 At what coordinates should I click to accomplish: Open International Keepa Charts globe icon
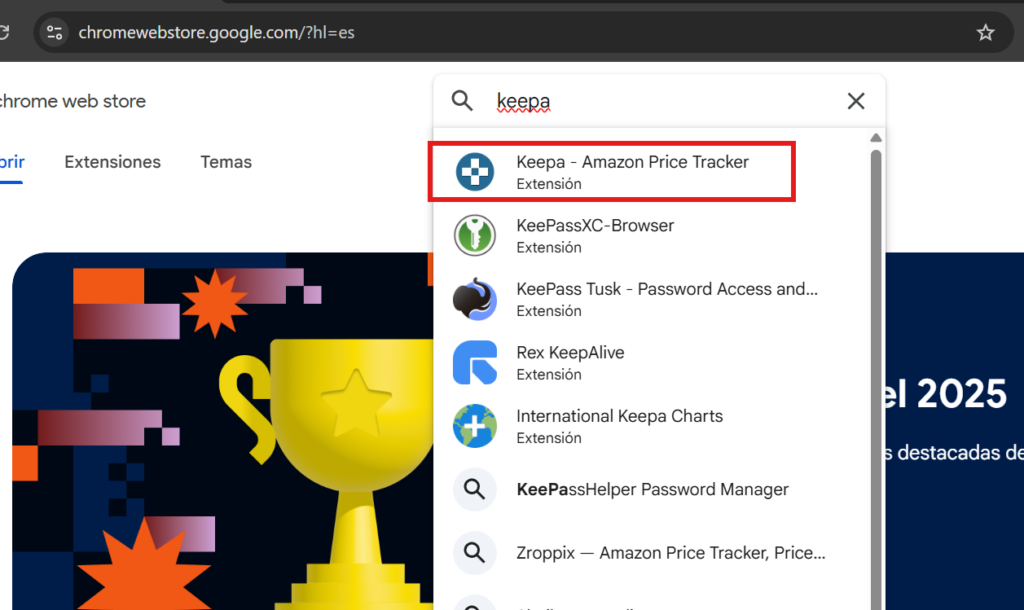[475, 426]
